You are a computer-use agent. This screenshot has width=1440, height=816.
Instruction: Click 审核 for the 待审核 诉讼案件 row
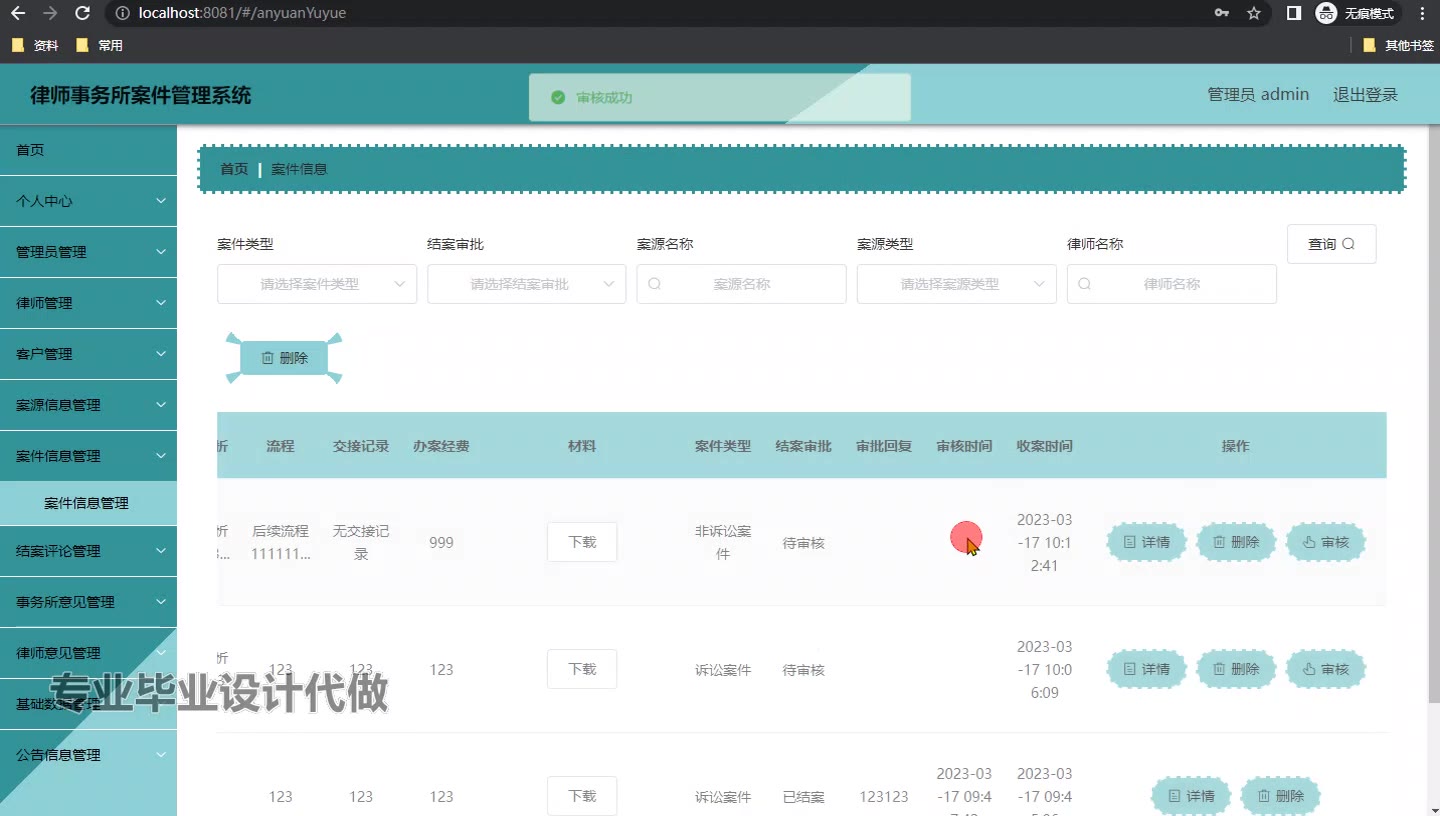(x=1326, y=669)
